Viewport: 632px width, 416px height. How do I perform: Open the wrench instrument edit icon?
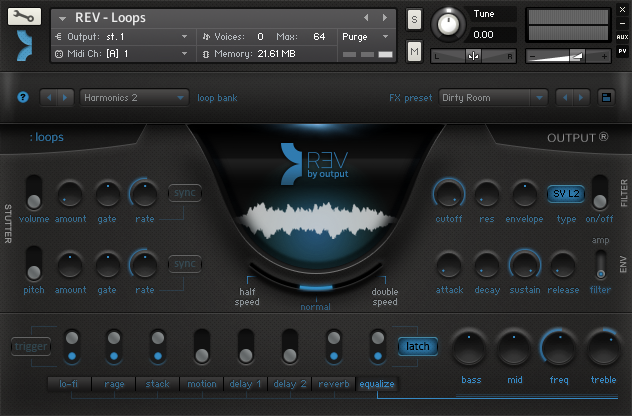click(x=24, y=16)
